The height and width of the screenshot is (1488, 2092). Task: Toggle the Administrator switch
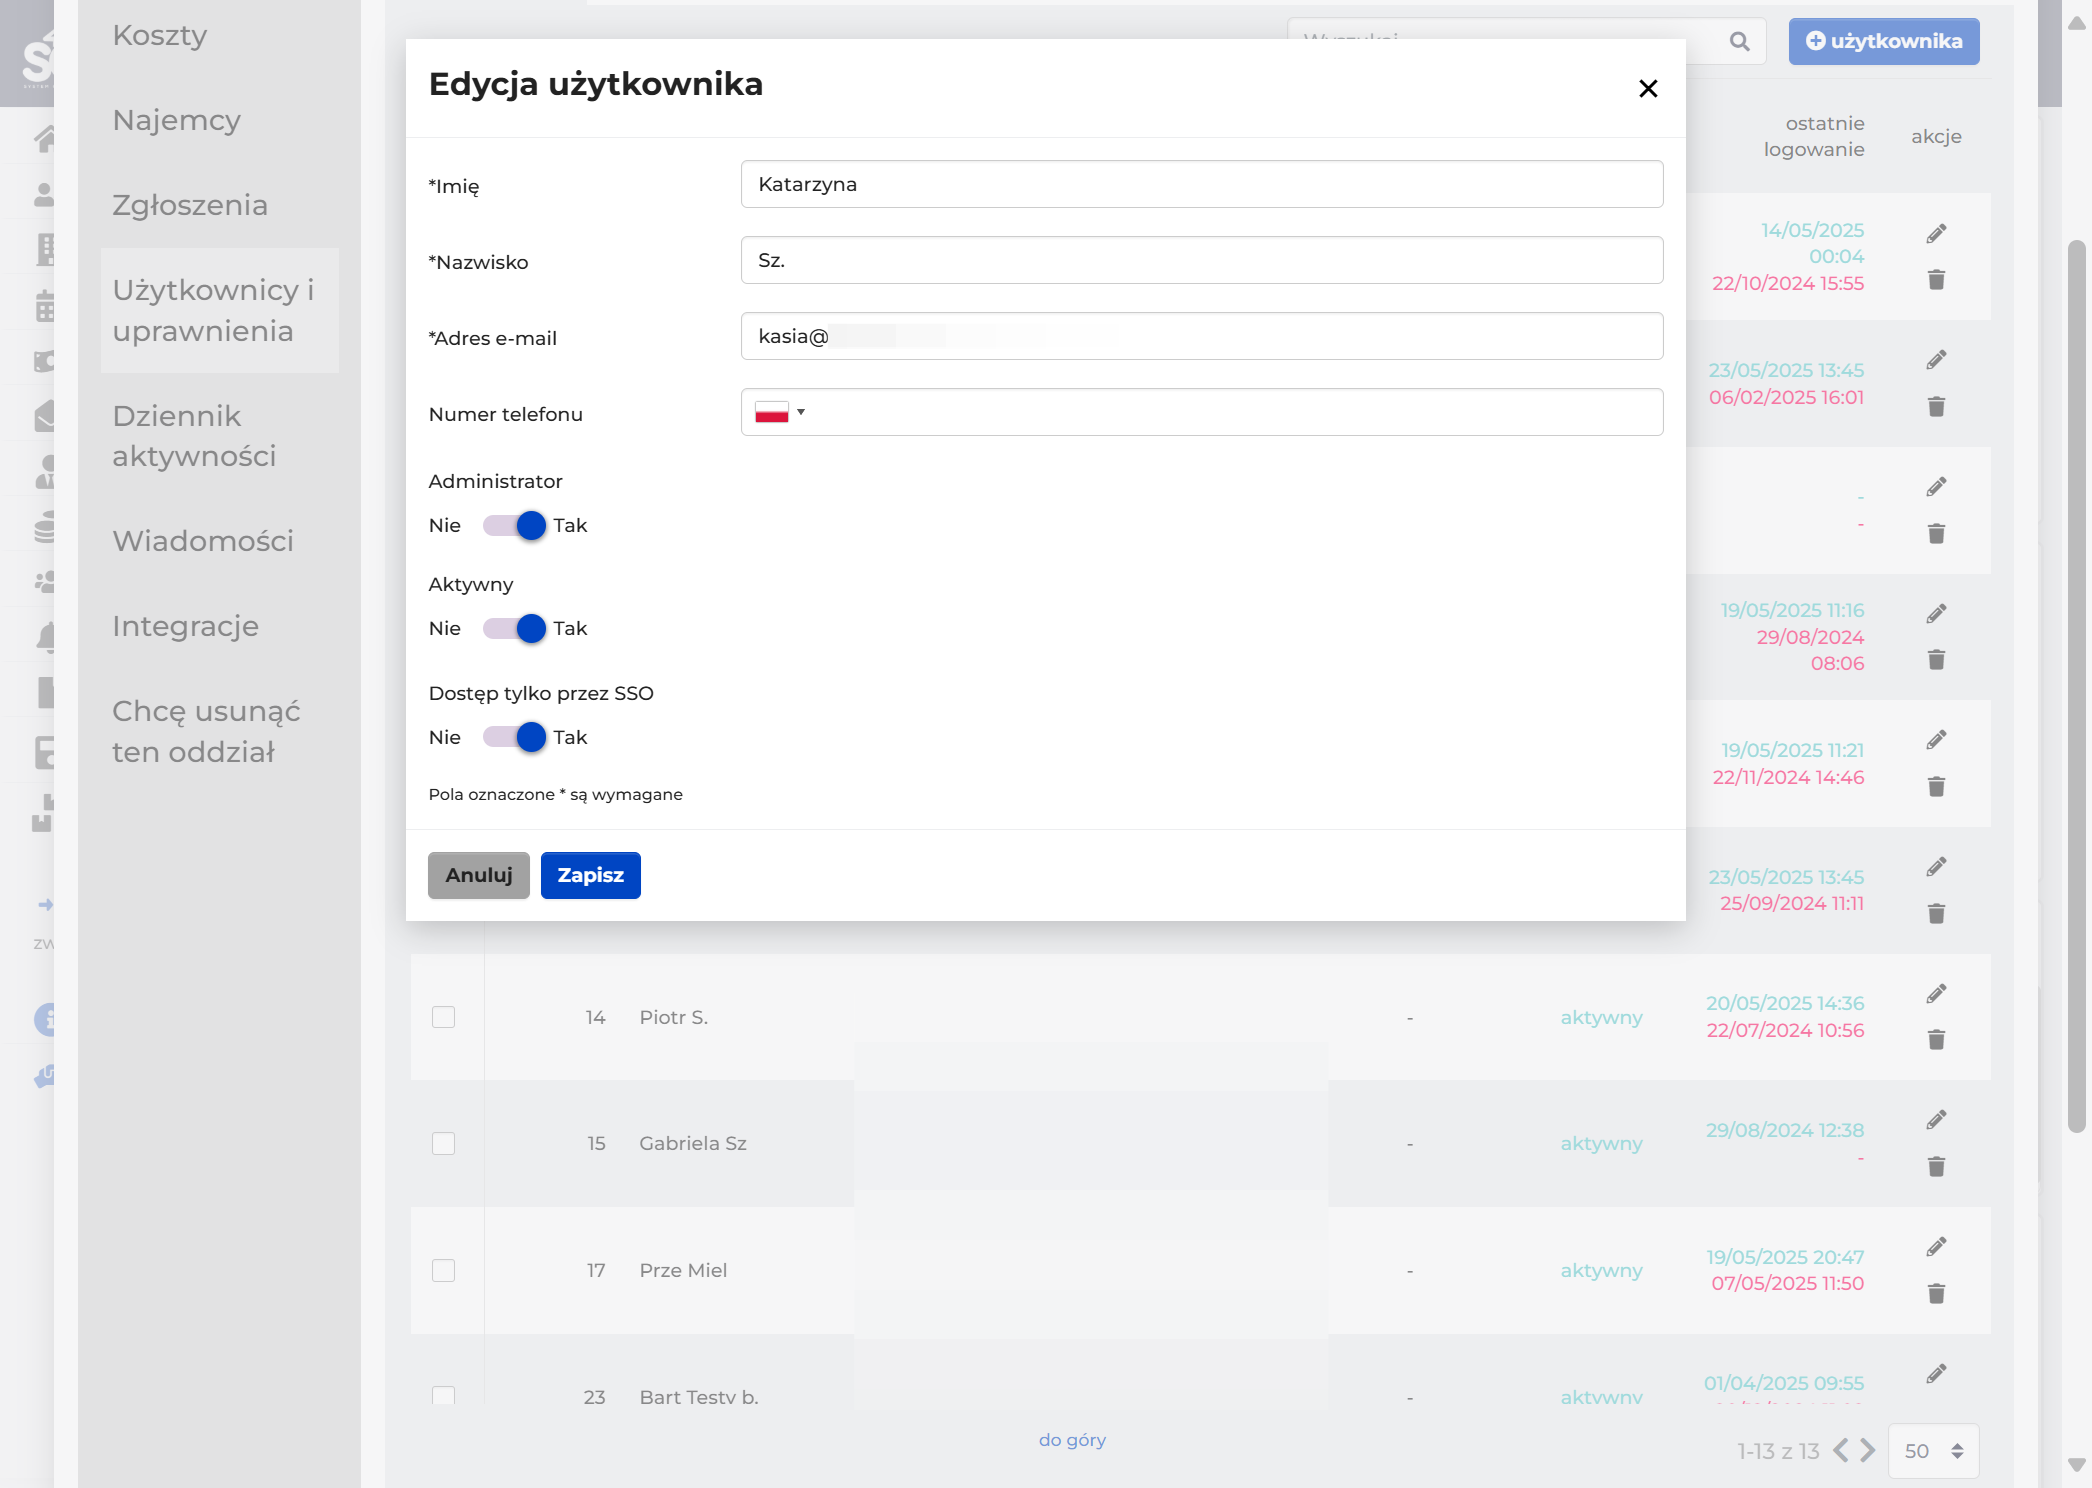click(x=514, y=525)
